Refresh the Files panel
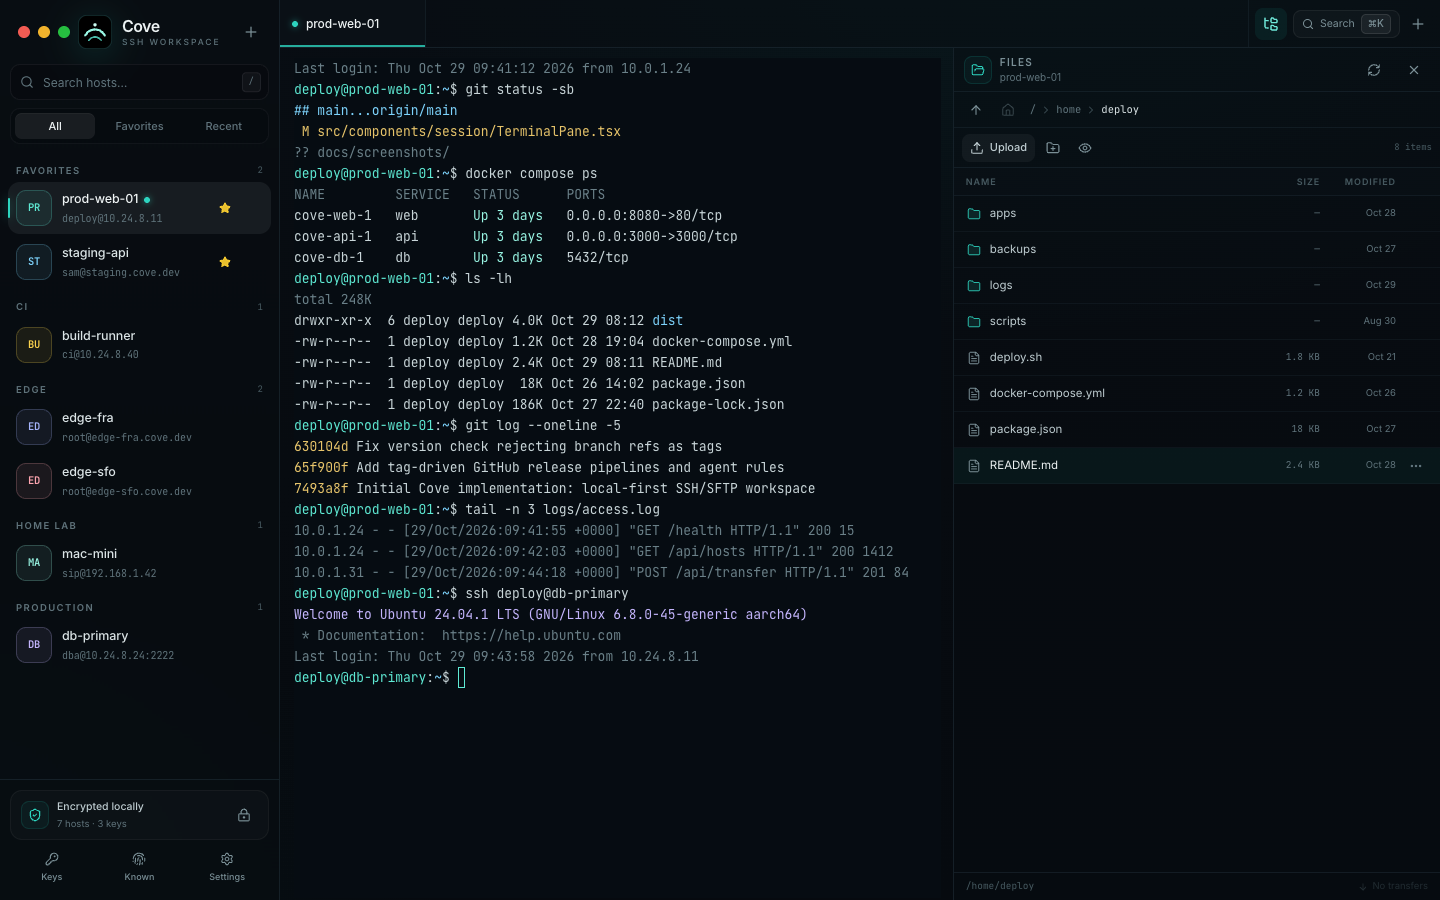This screenshot has height=900, width=1440. pyautogui.click(x=1374, y=70)
